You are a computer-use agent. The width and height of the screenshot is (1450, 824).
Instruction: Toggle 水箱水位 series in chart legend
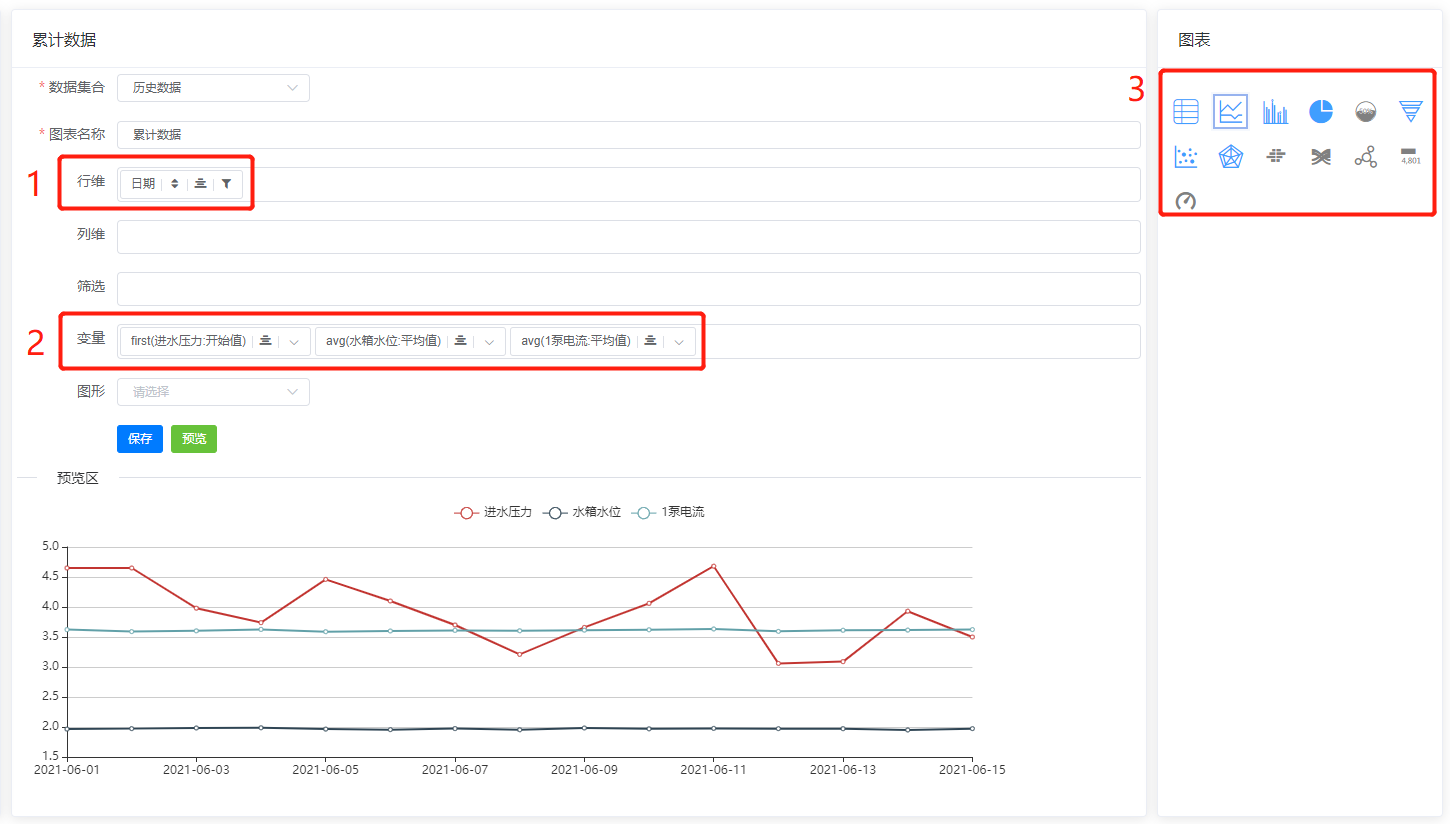[582, 512]
